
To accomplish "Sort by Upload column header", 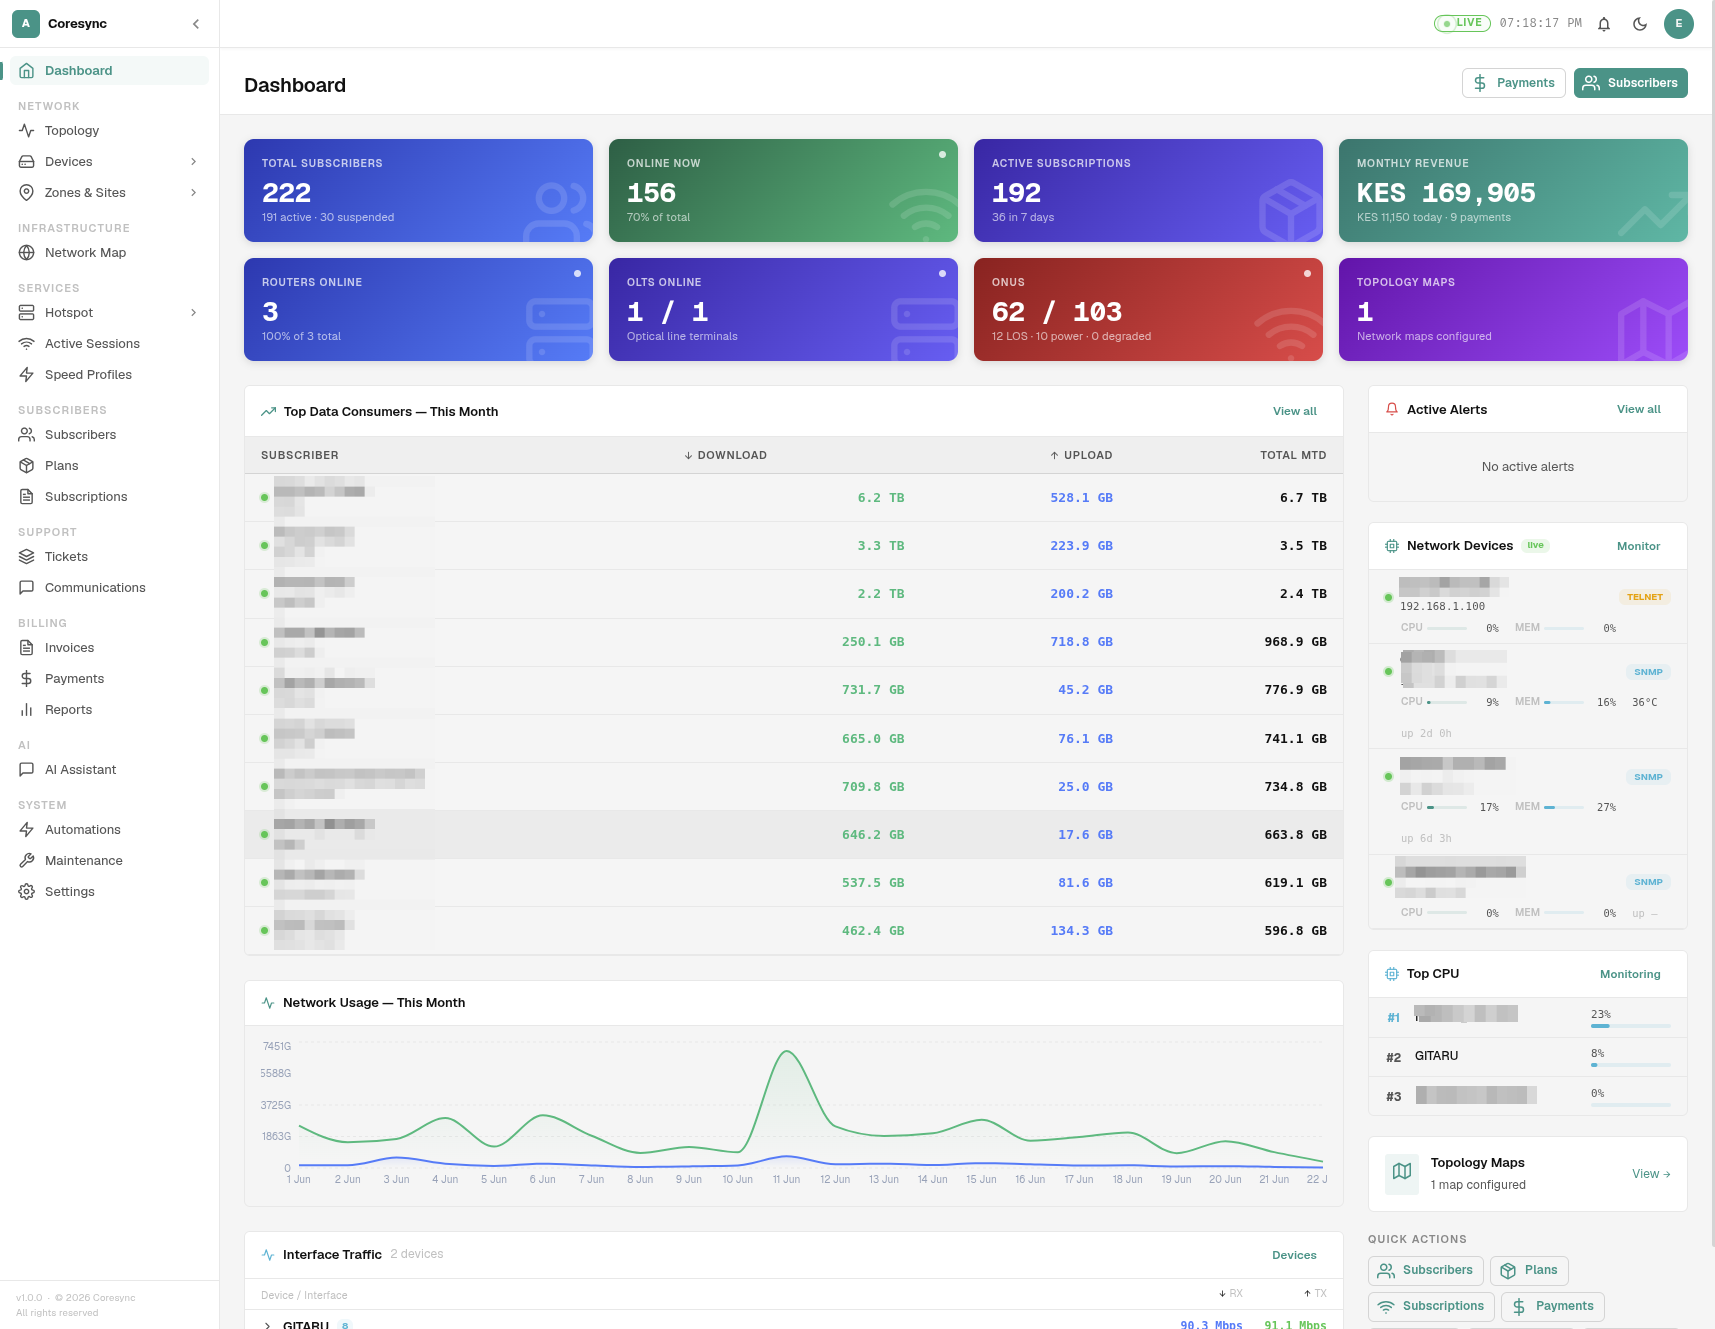I will [x=1081, y=456].
